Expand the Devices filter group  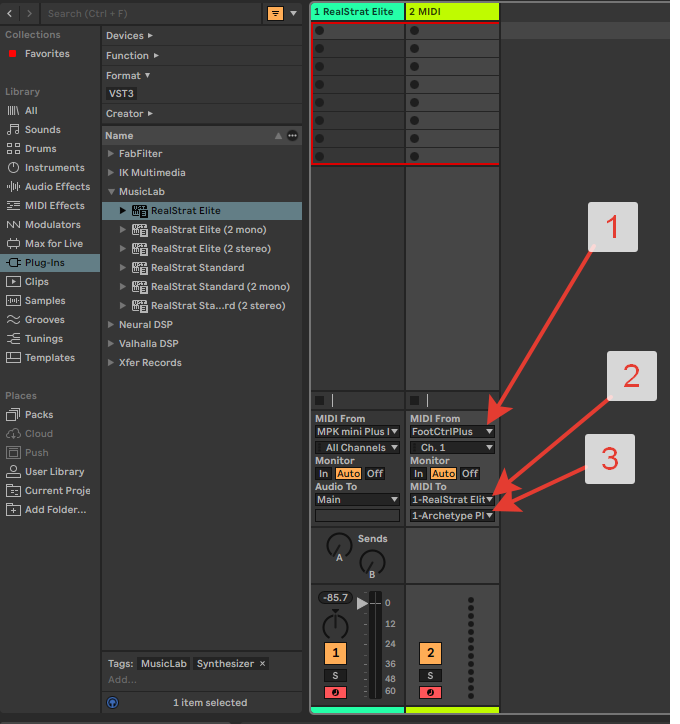tap(129, 36)
